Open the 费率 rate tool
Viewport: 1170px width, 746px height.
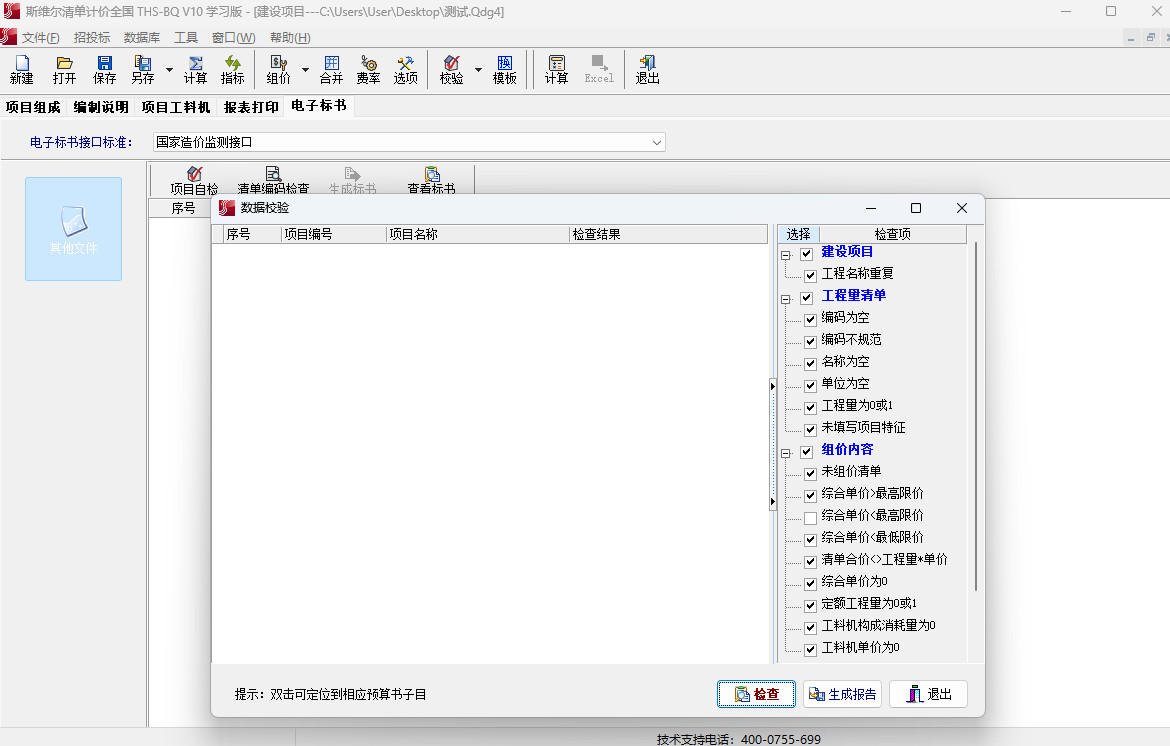(369, 69)
